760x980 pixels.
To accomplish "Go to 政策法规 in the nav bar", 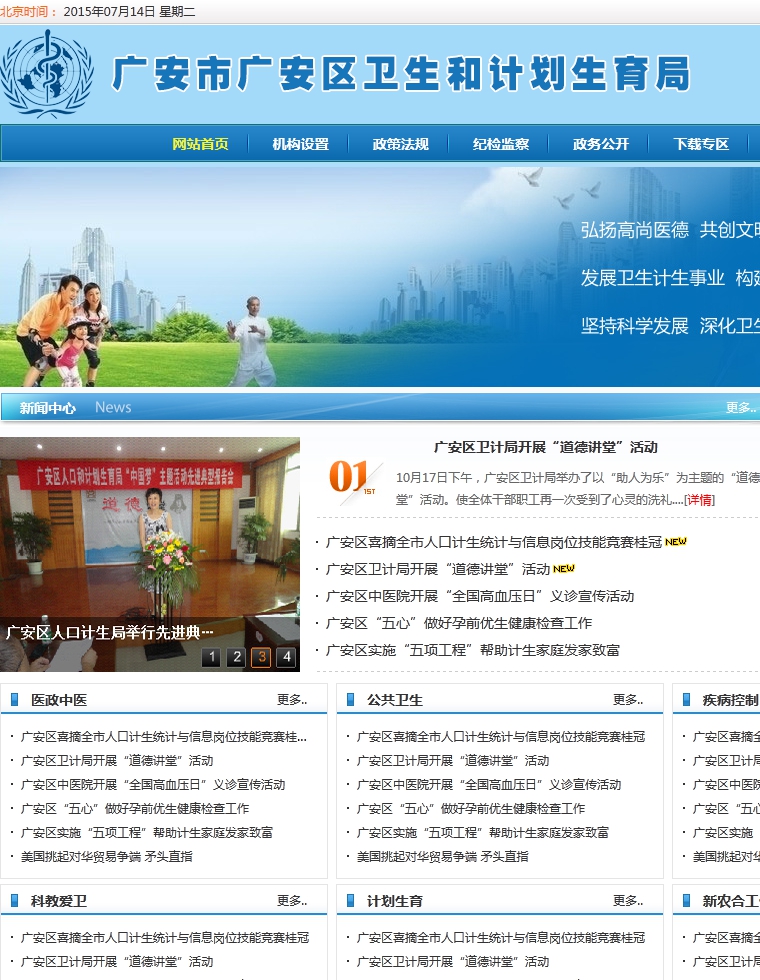I will 400,144.
